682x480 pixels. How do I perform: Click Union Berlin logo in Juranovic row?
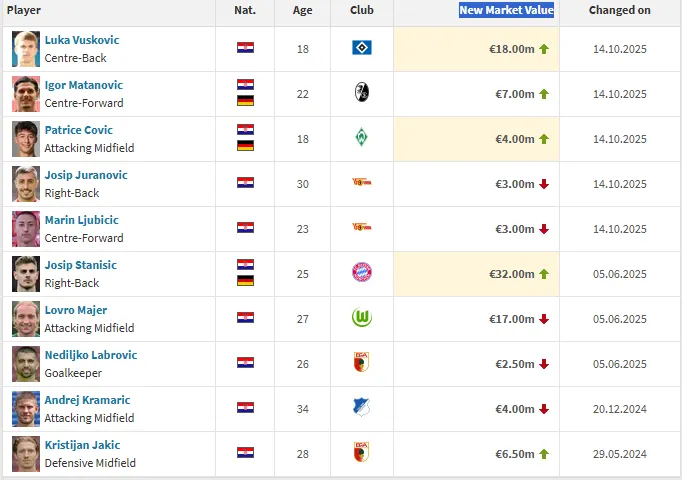click(x=362, y=183)
